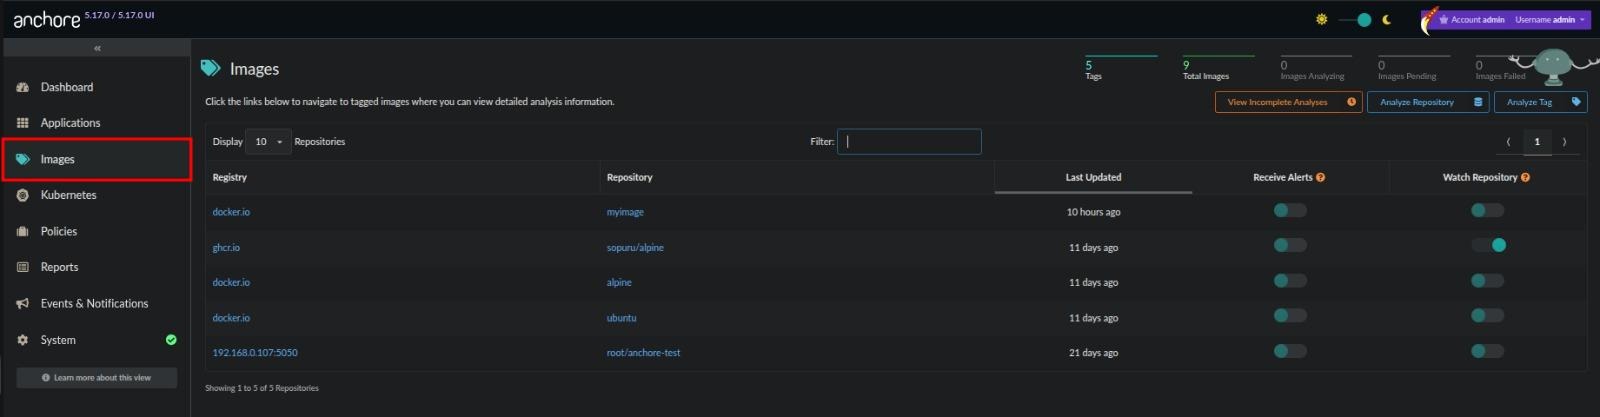
Task: Click 192.168.0.107:5050 registry link
Action: 255,353
